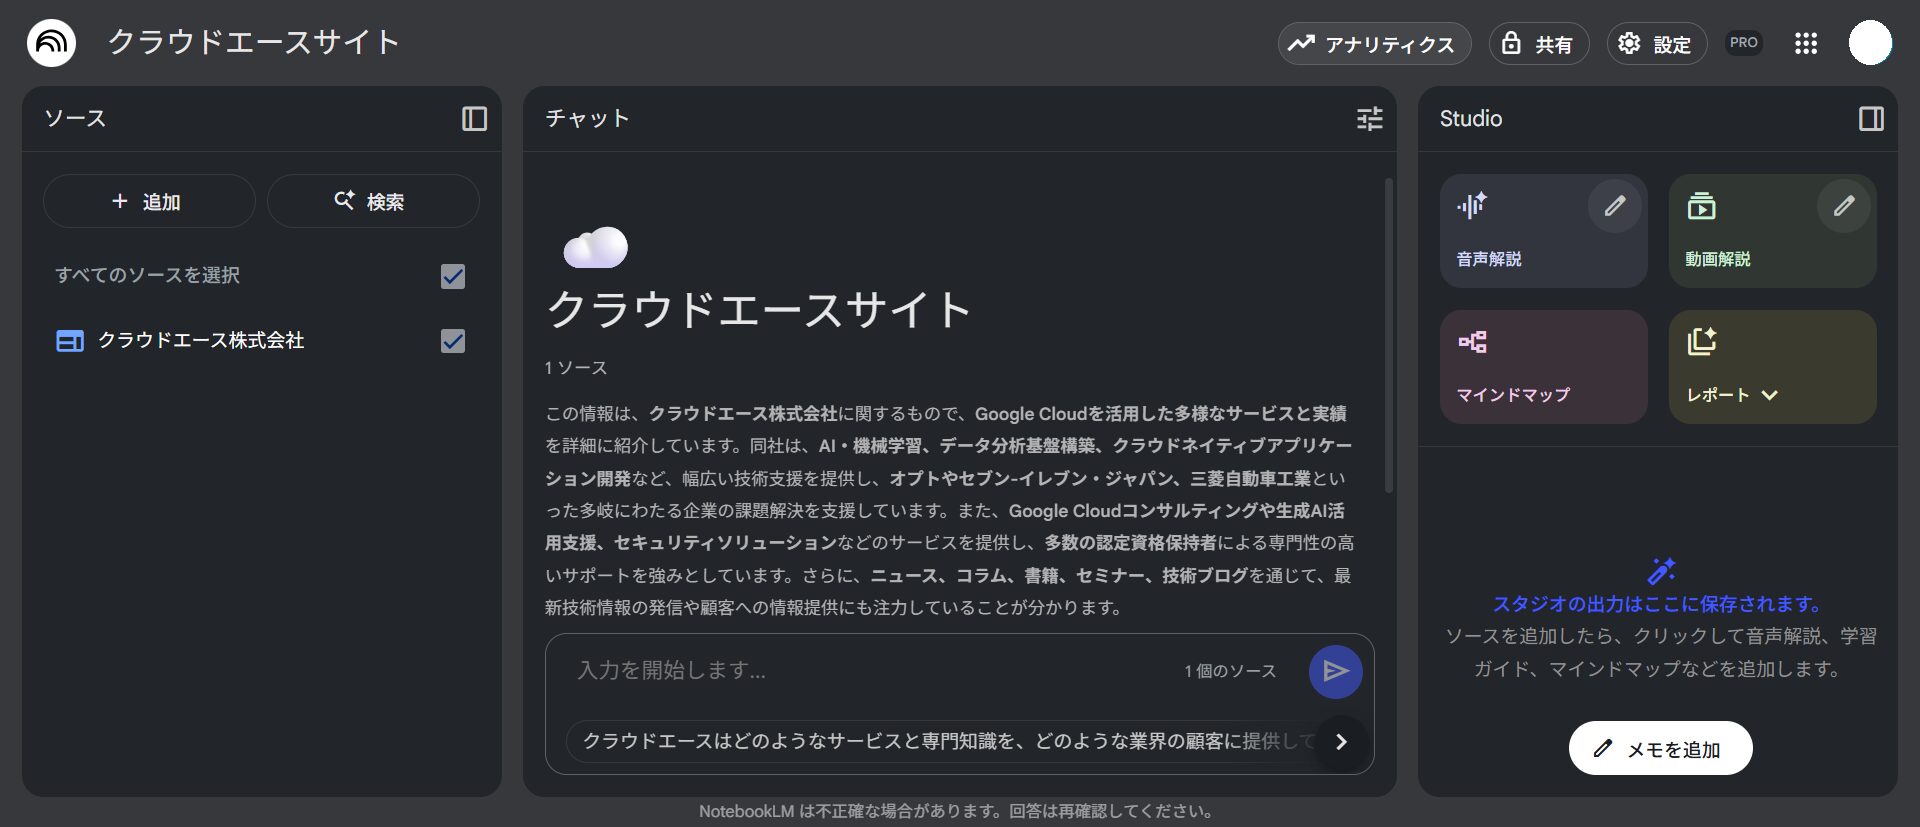The height and width of the screenshot is (827, 1920).
Task: Click the cloud emoji notebook icon
Action: (x=596, y=247)
